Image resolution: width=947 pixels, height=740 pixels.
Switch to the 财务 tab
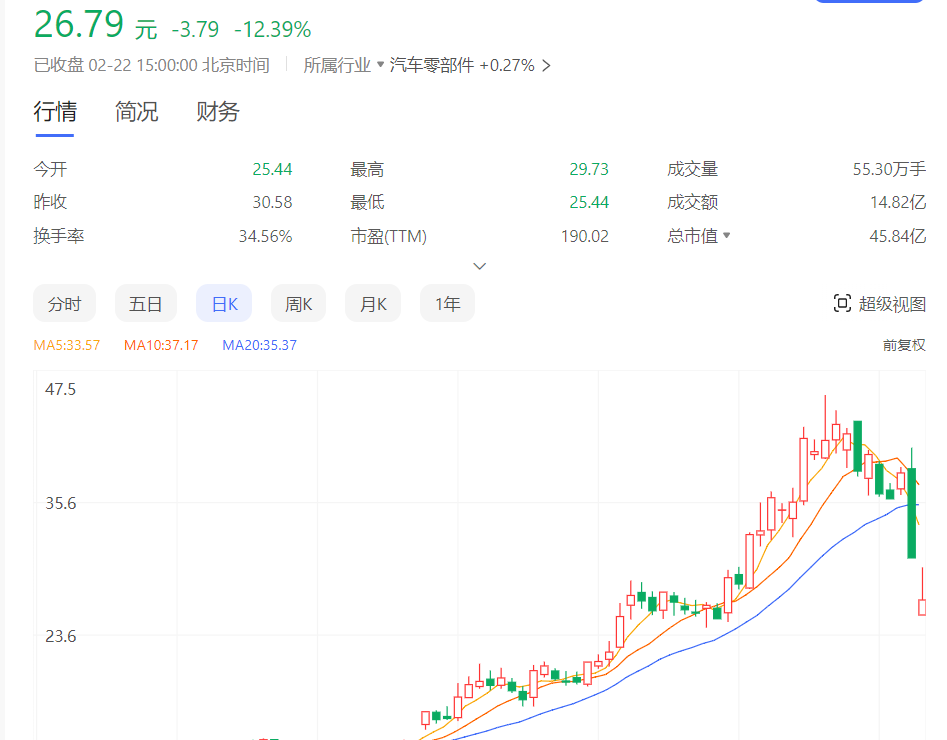point(216,111)
